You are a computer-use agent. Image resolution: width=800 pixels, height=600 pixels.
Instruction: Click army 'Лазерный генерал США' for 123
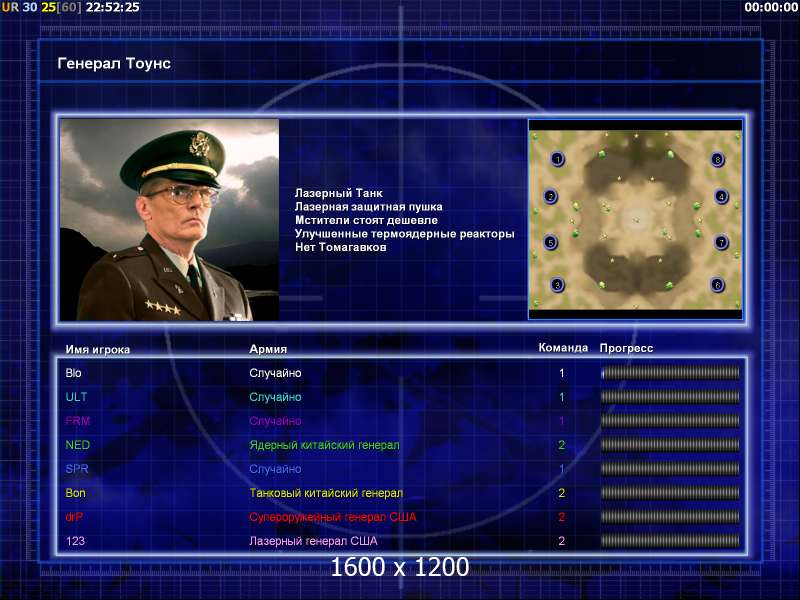[x=313, y=541]
